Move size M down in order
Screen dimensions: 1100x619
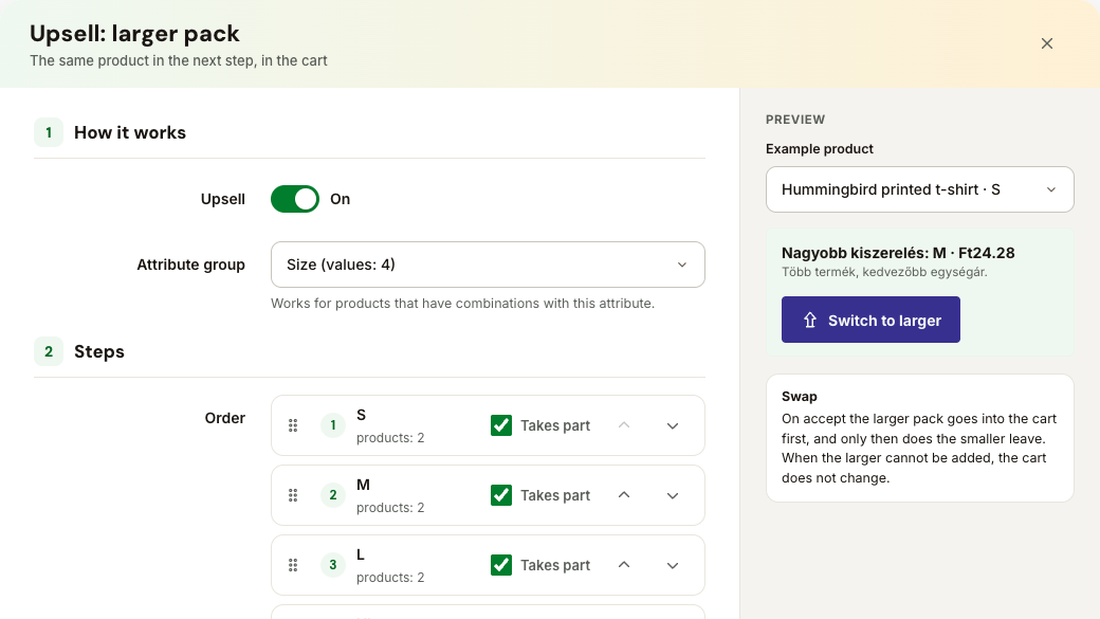[x=672, y=495]
